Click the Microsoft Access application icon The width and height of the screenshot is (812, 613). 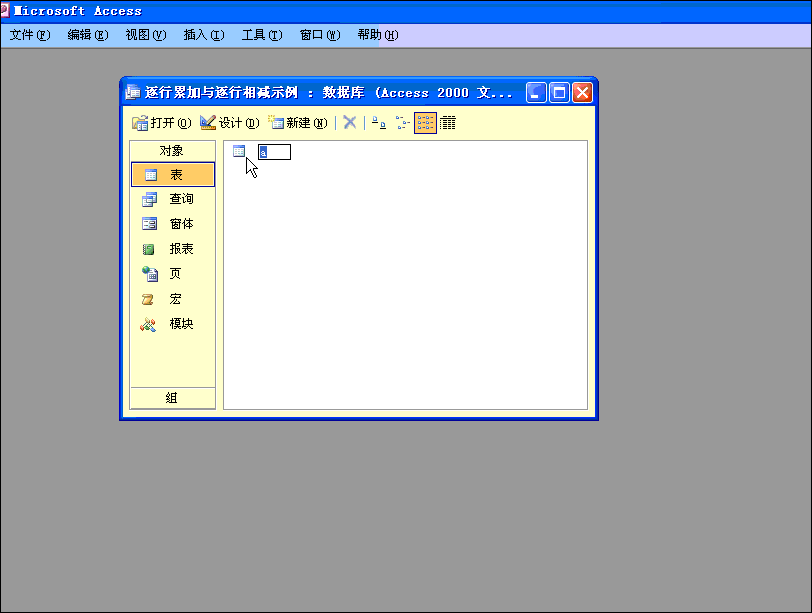click(x=4, y=10)
